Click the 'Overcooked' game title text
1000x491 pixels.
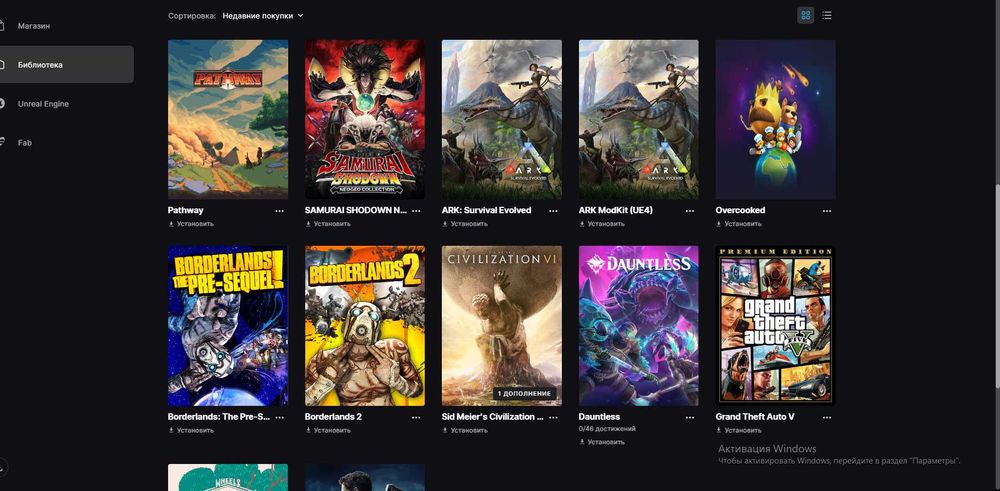[x=740, y=210]
